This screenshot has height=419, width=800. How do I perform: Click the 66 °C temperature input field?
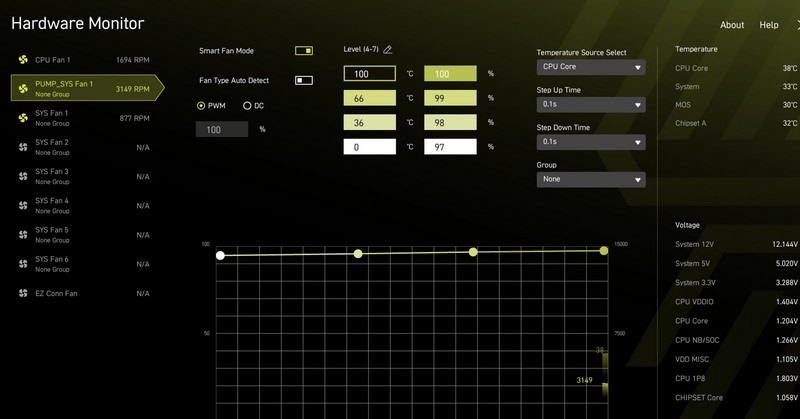click(369, 98)
